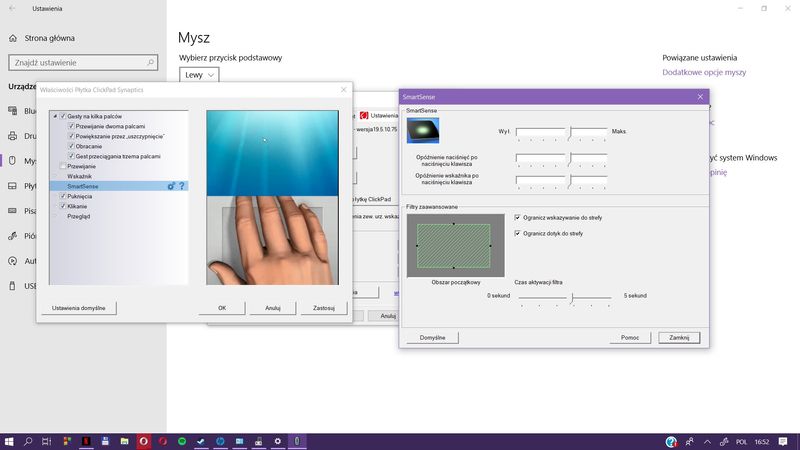The width and height of the screenshot is (800, 450).
Task: Click the POL language indicator
Action: (x=741, y=442)
